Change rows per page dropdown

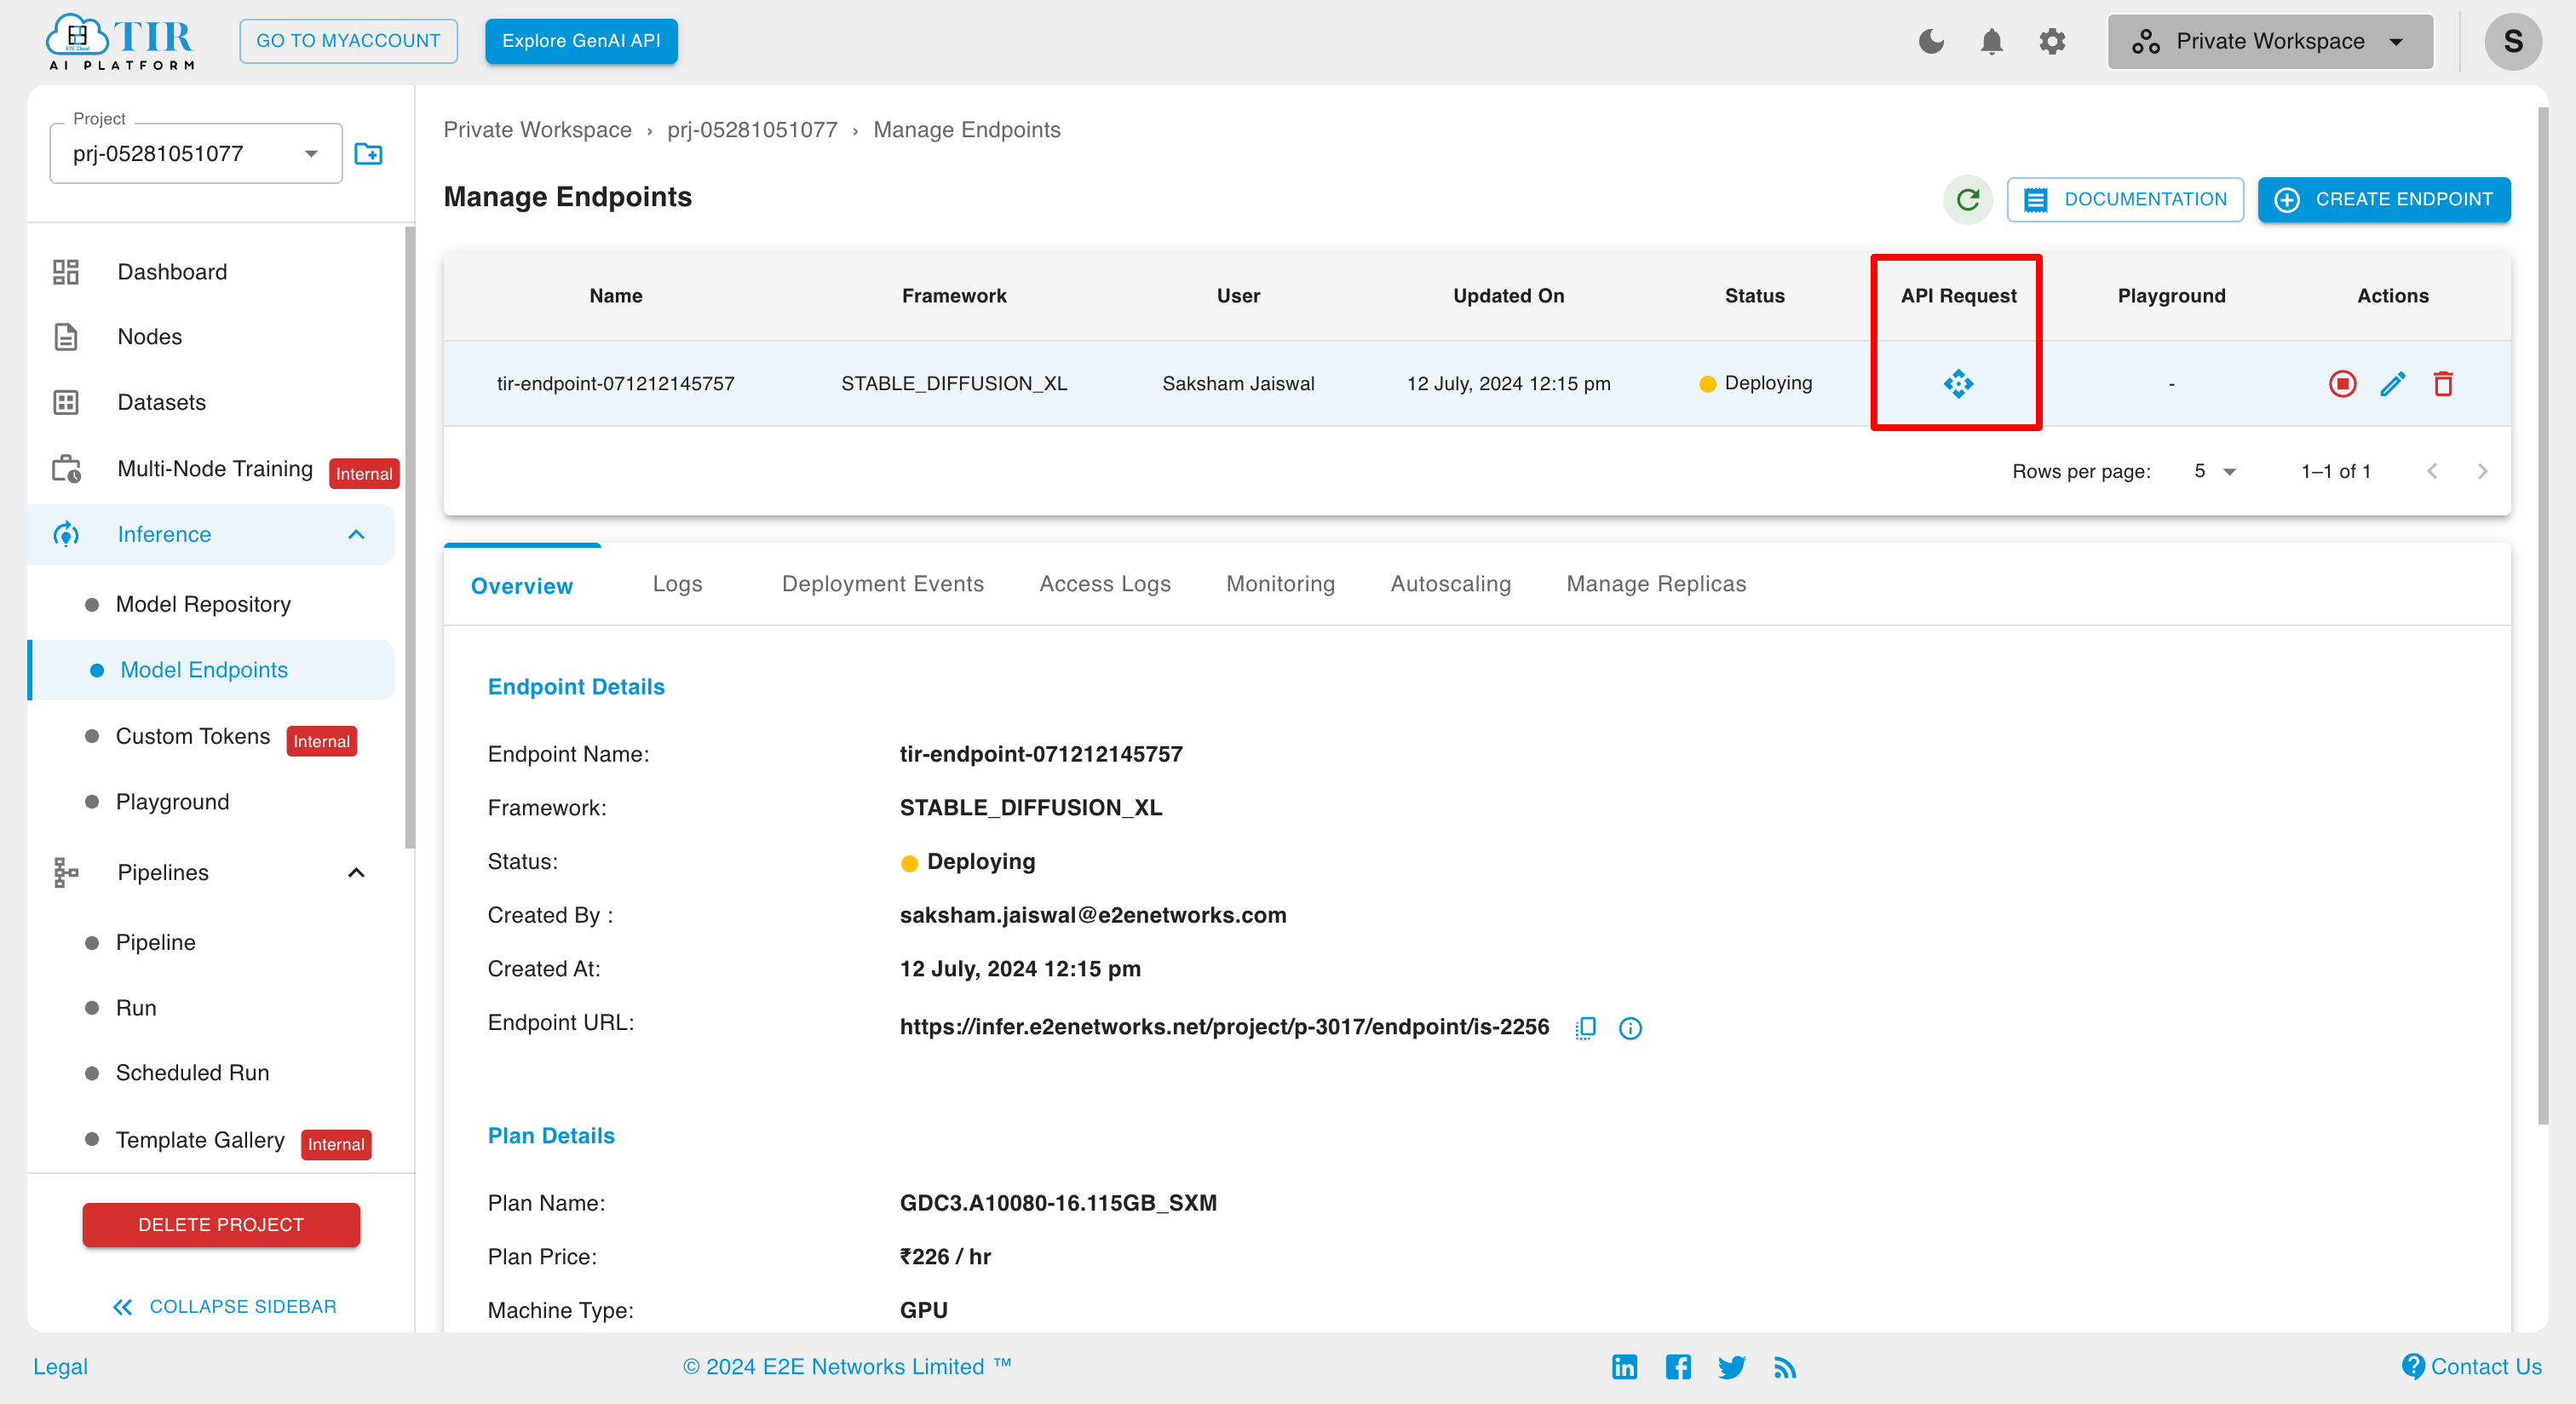[2215, 471]
